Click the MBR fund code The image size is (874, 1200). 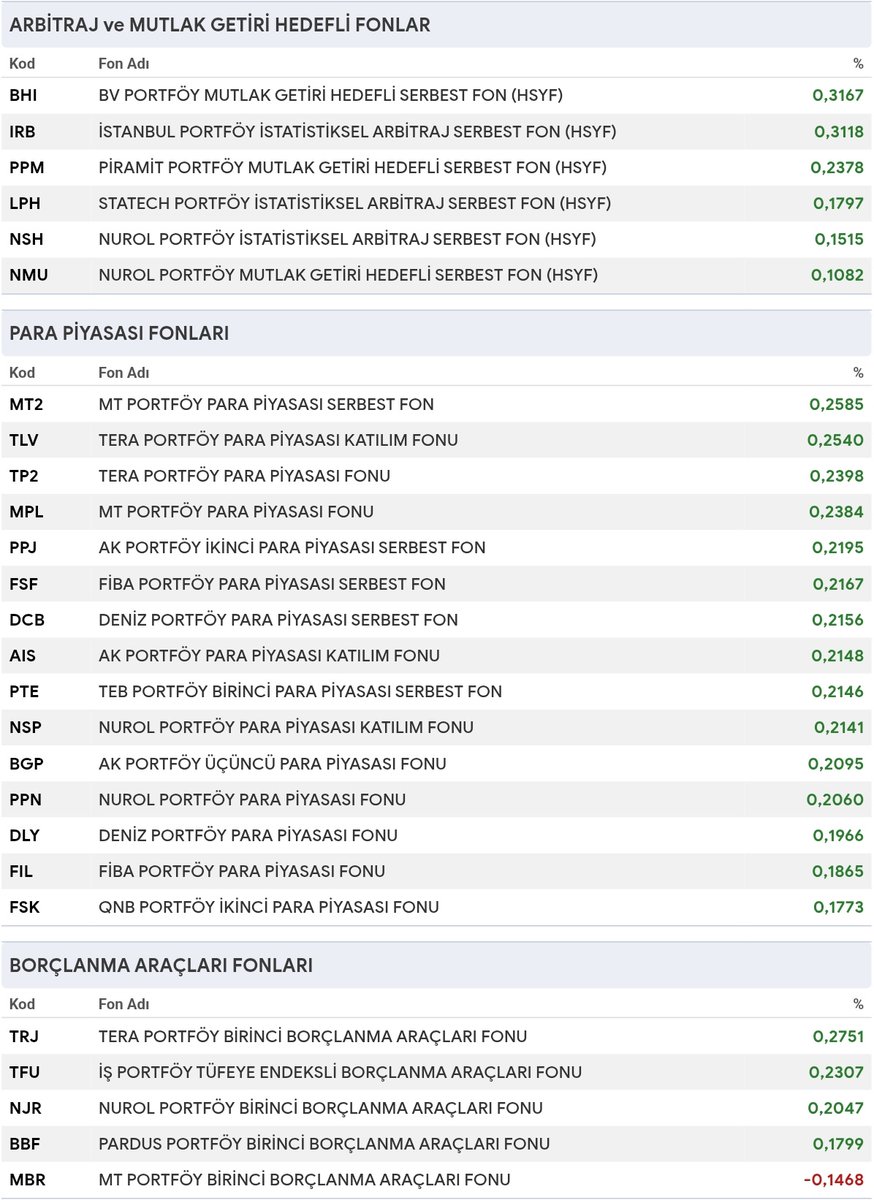[27, 1181]
